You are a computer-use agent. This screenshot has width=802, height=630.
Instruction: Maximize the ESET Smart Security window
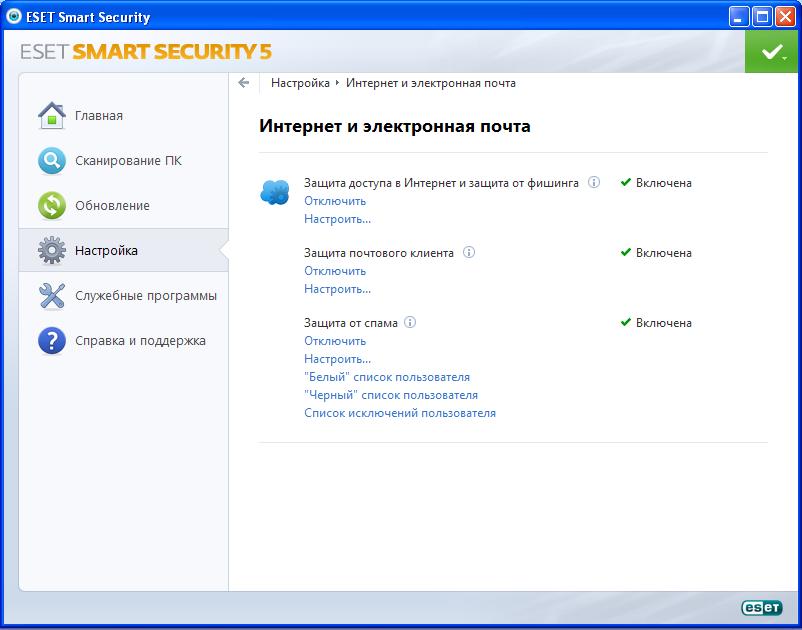pyautogui.click(x=762, y=17)
